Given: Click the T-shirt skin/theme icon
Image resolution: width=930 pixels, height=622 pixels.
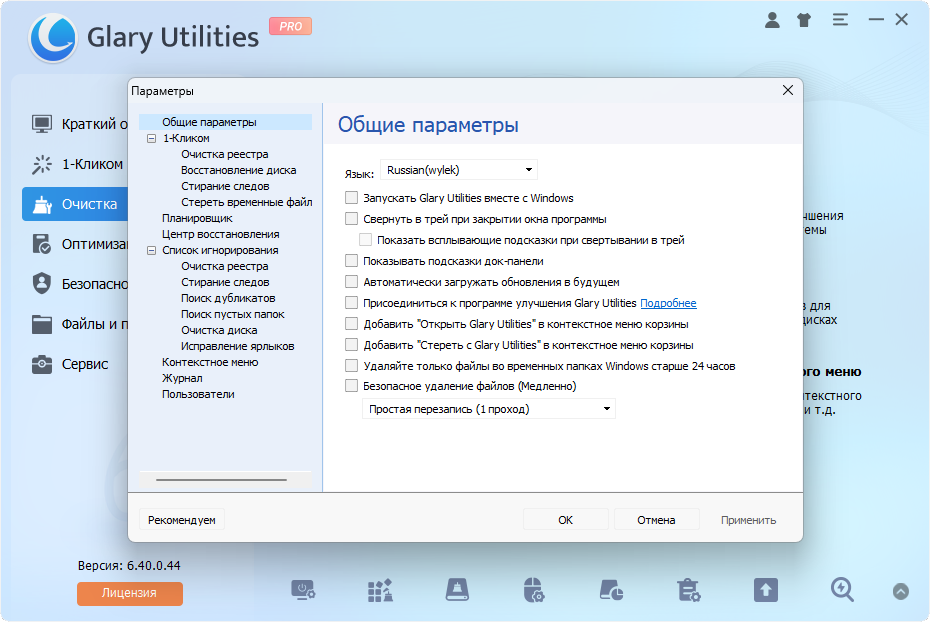Looking at the screenshot, I should 805,20.
